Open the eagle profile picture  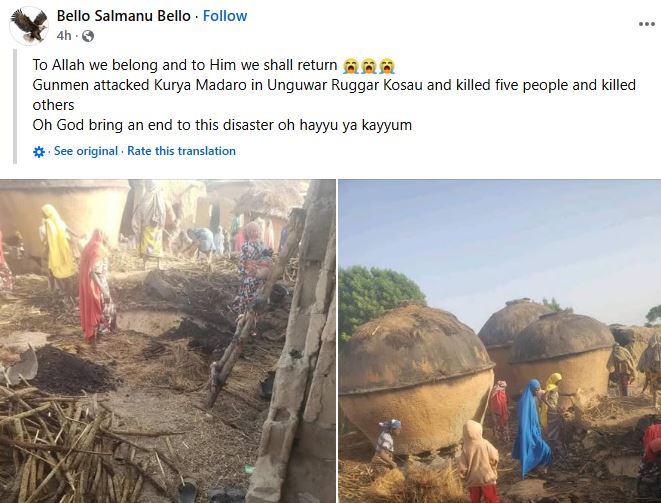(29, 25)
